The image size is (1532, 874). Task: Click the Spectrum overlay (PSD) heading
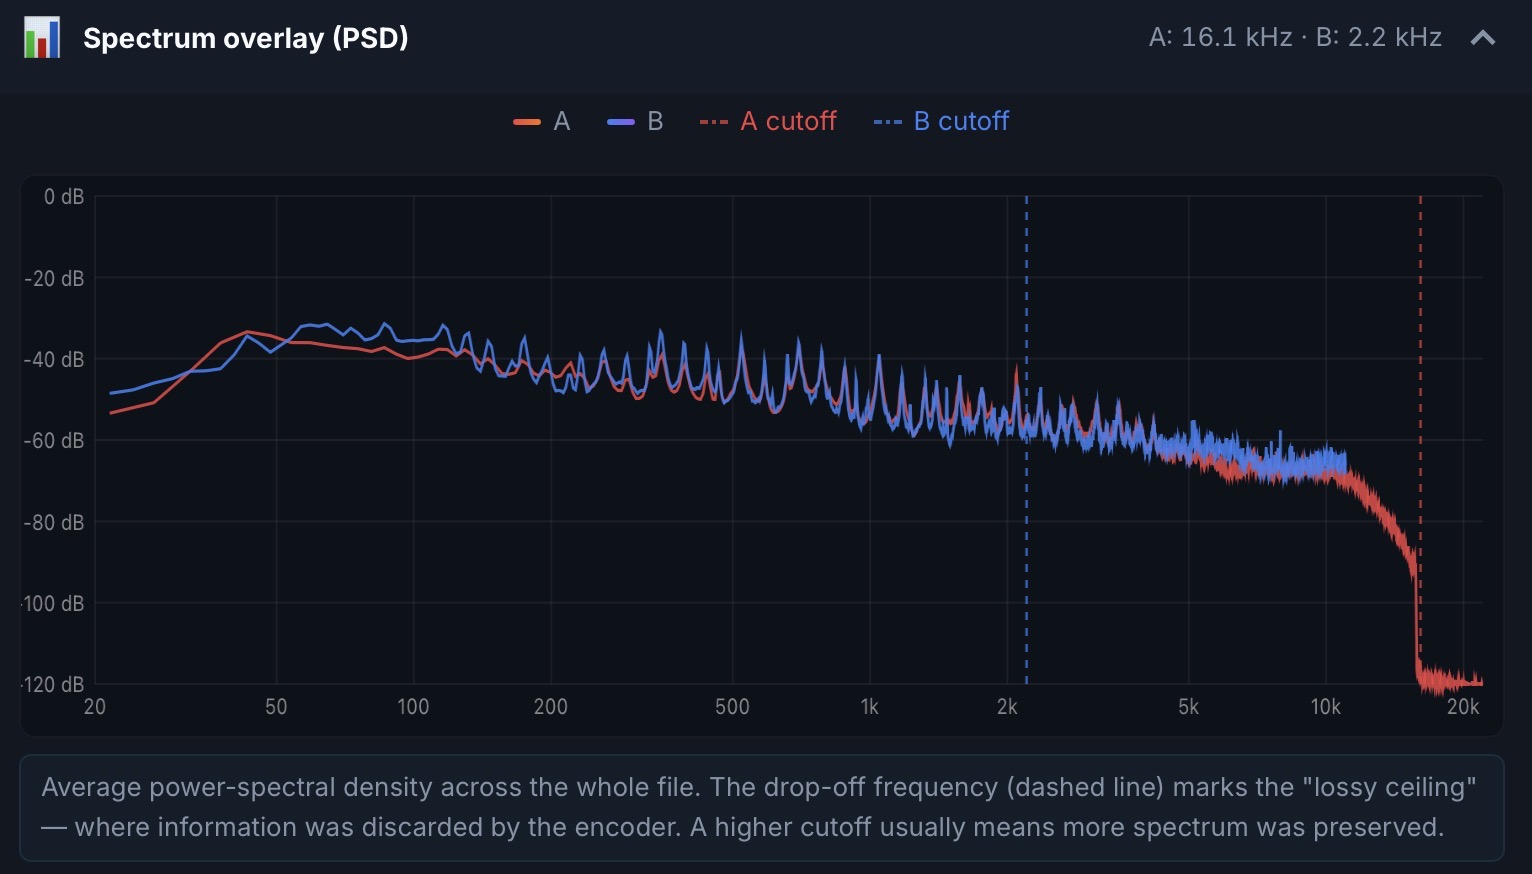pos(246,38)
